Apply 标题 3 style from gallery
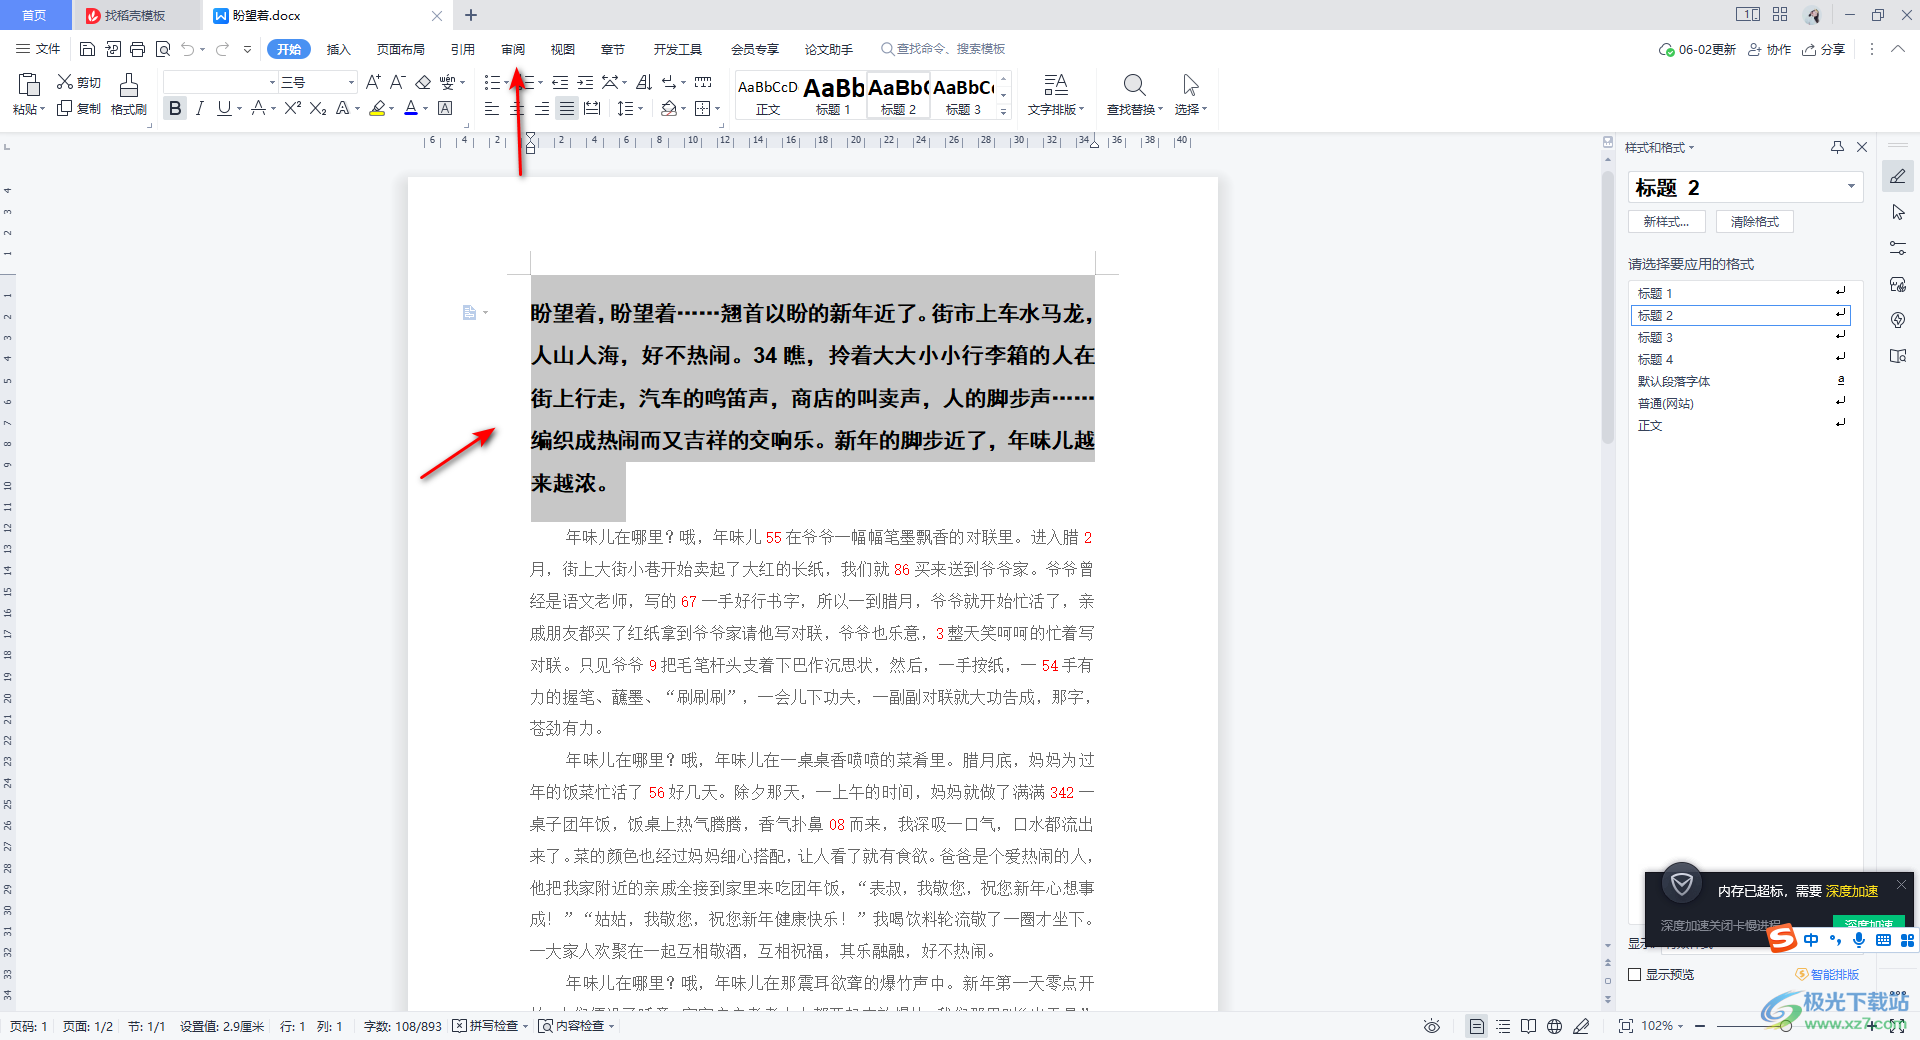The width and height of the screenshot is (1920, 1040). pos(964,95)
